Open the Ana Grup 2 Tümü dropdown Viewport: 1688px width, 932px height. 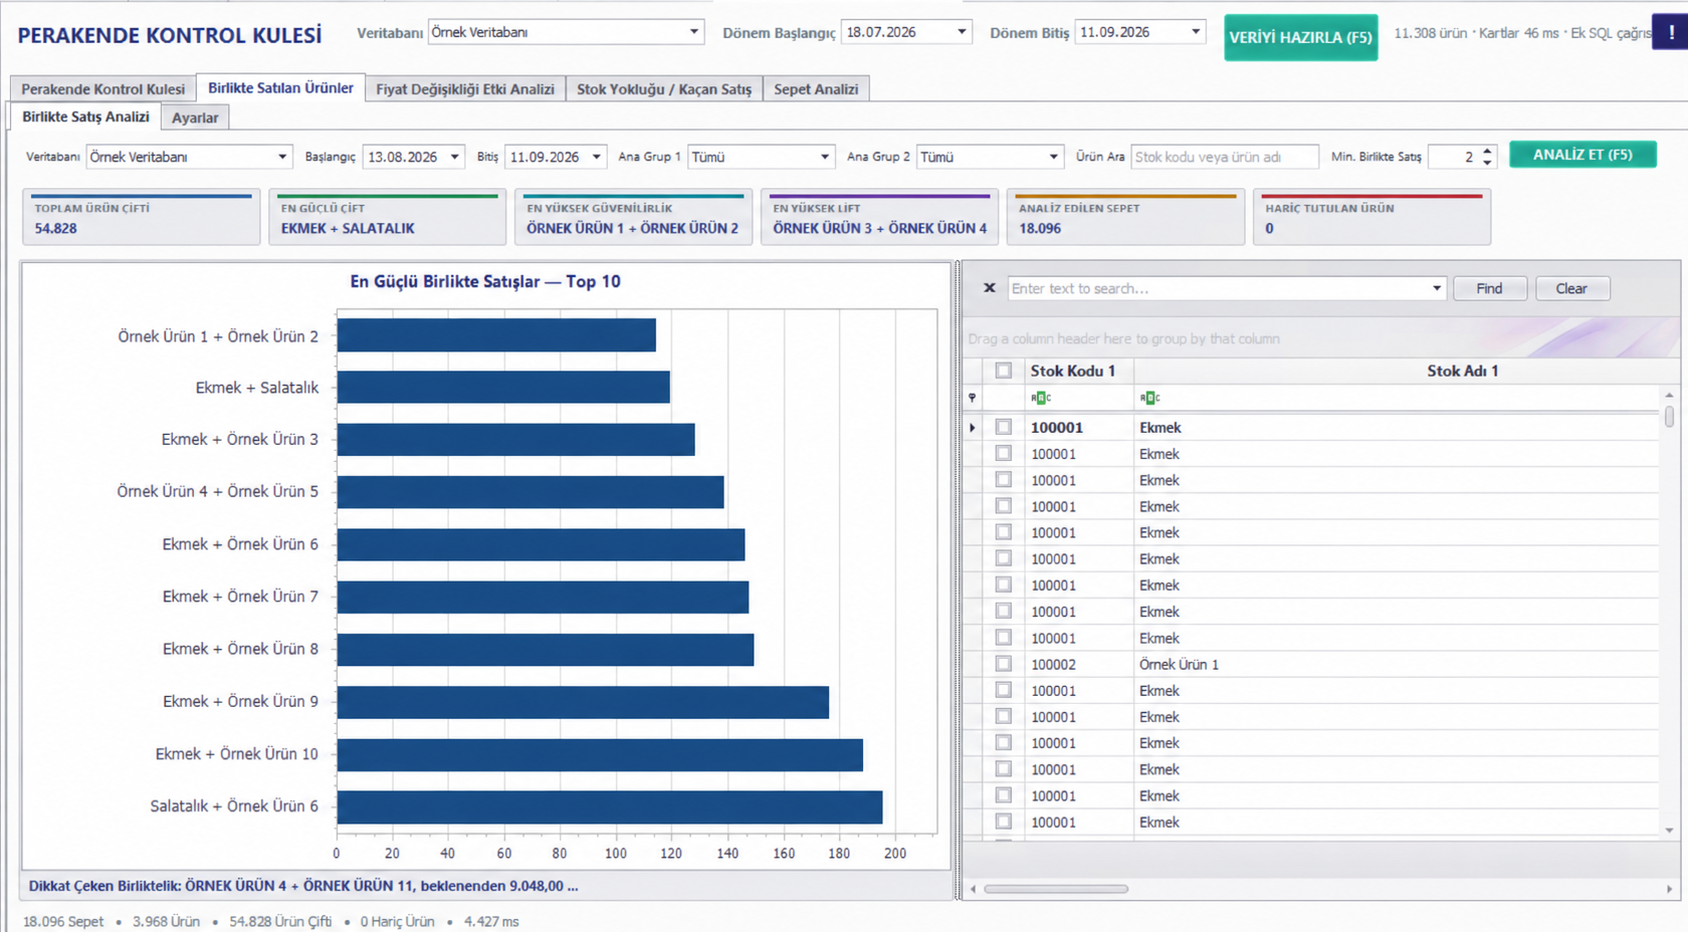coord(1053,157)
